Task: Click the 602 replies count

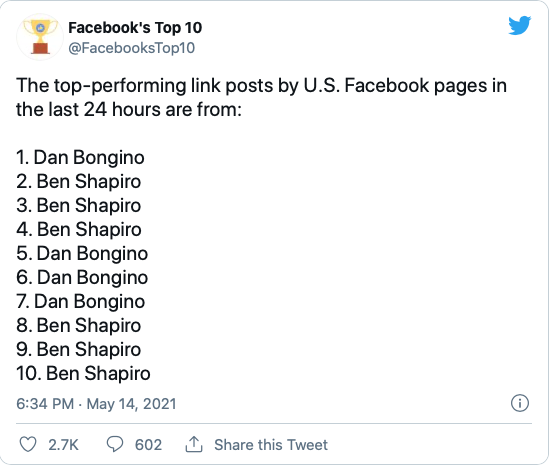Action: pyautogui.click(x=148, y=445)
